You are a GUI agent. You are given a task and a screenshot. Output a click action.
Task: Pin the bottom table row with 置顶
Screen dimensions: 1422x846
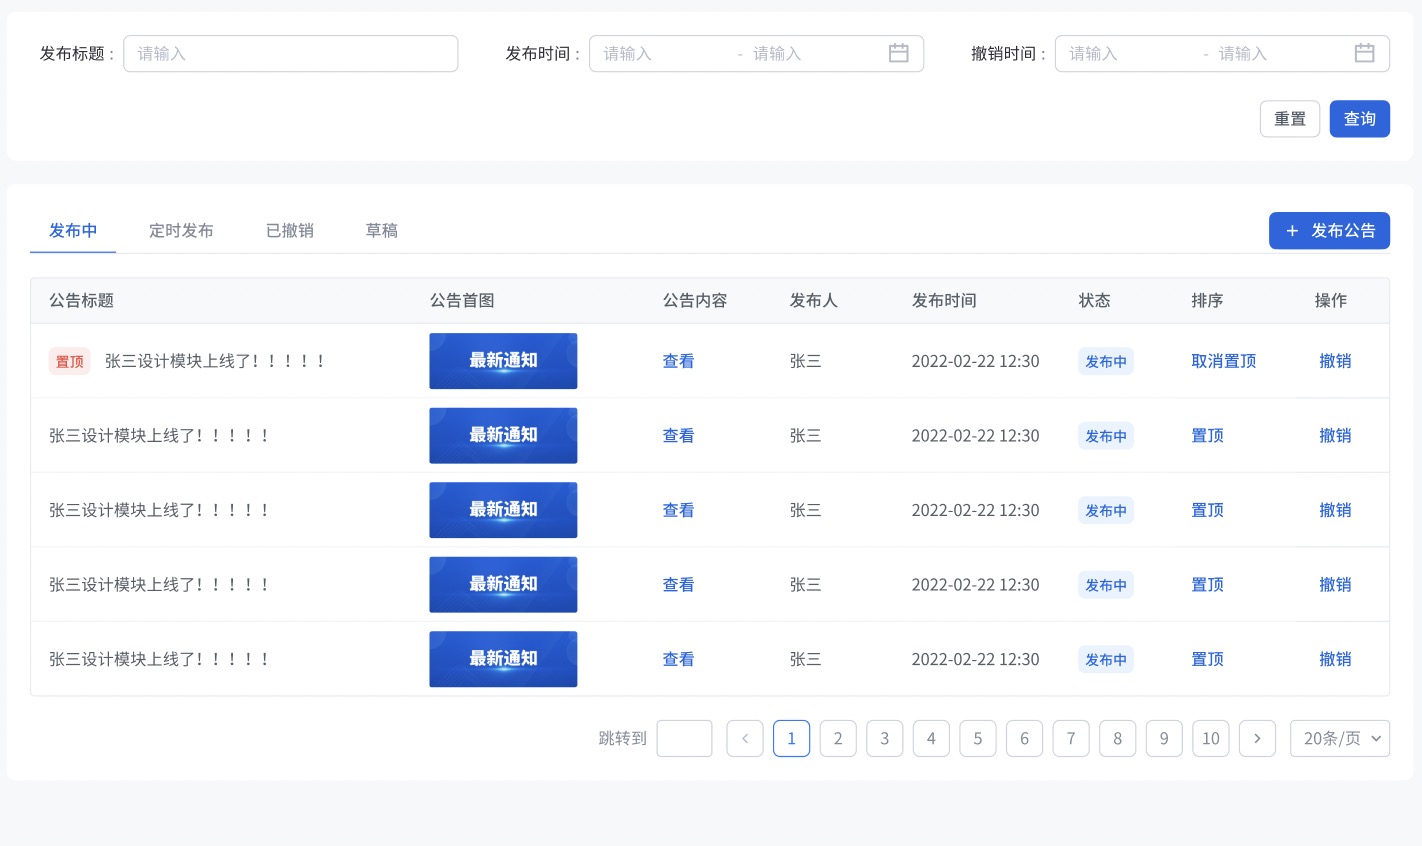pyautogui.click(x=1207, y=659)
